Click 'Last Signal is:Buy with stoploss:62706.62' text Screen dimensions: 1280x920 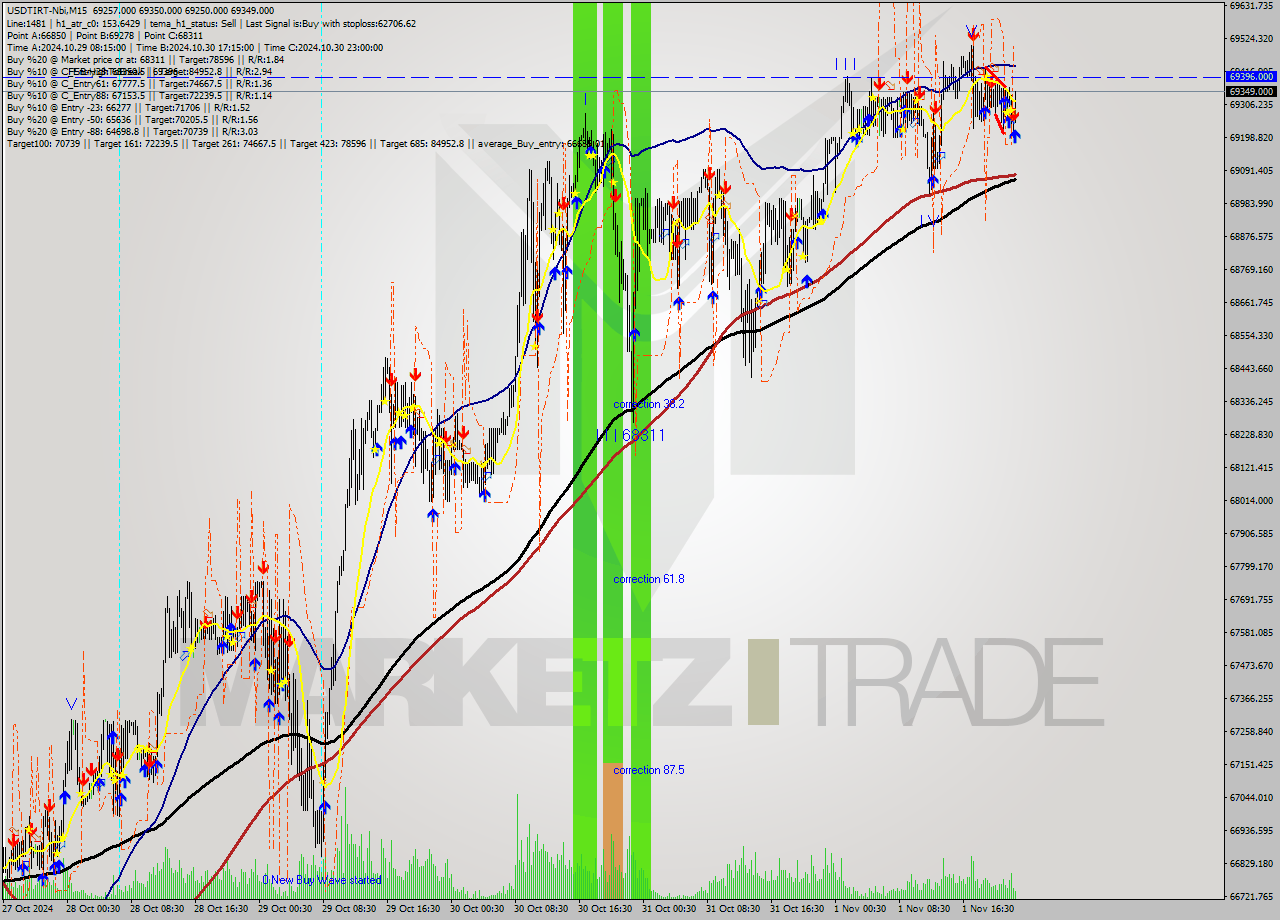330,23
